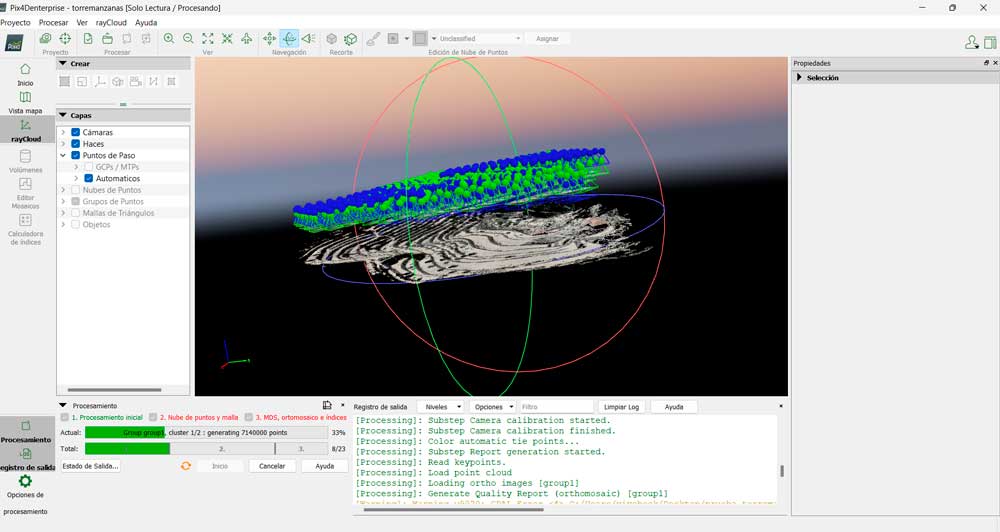Screen dimensions: 1000x532
Task: Open the Procesar menu
Action: 53,22
